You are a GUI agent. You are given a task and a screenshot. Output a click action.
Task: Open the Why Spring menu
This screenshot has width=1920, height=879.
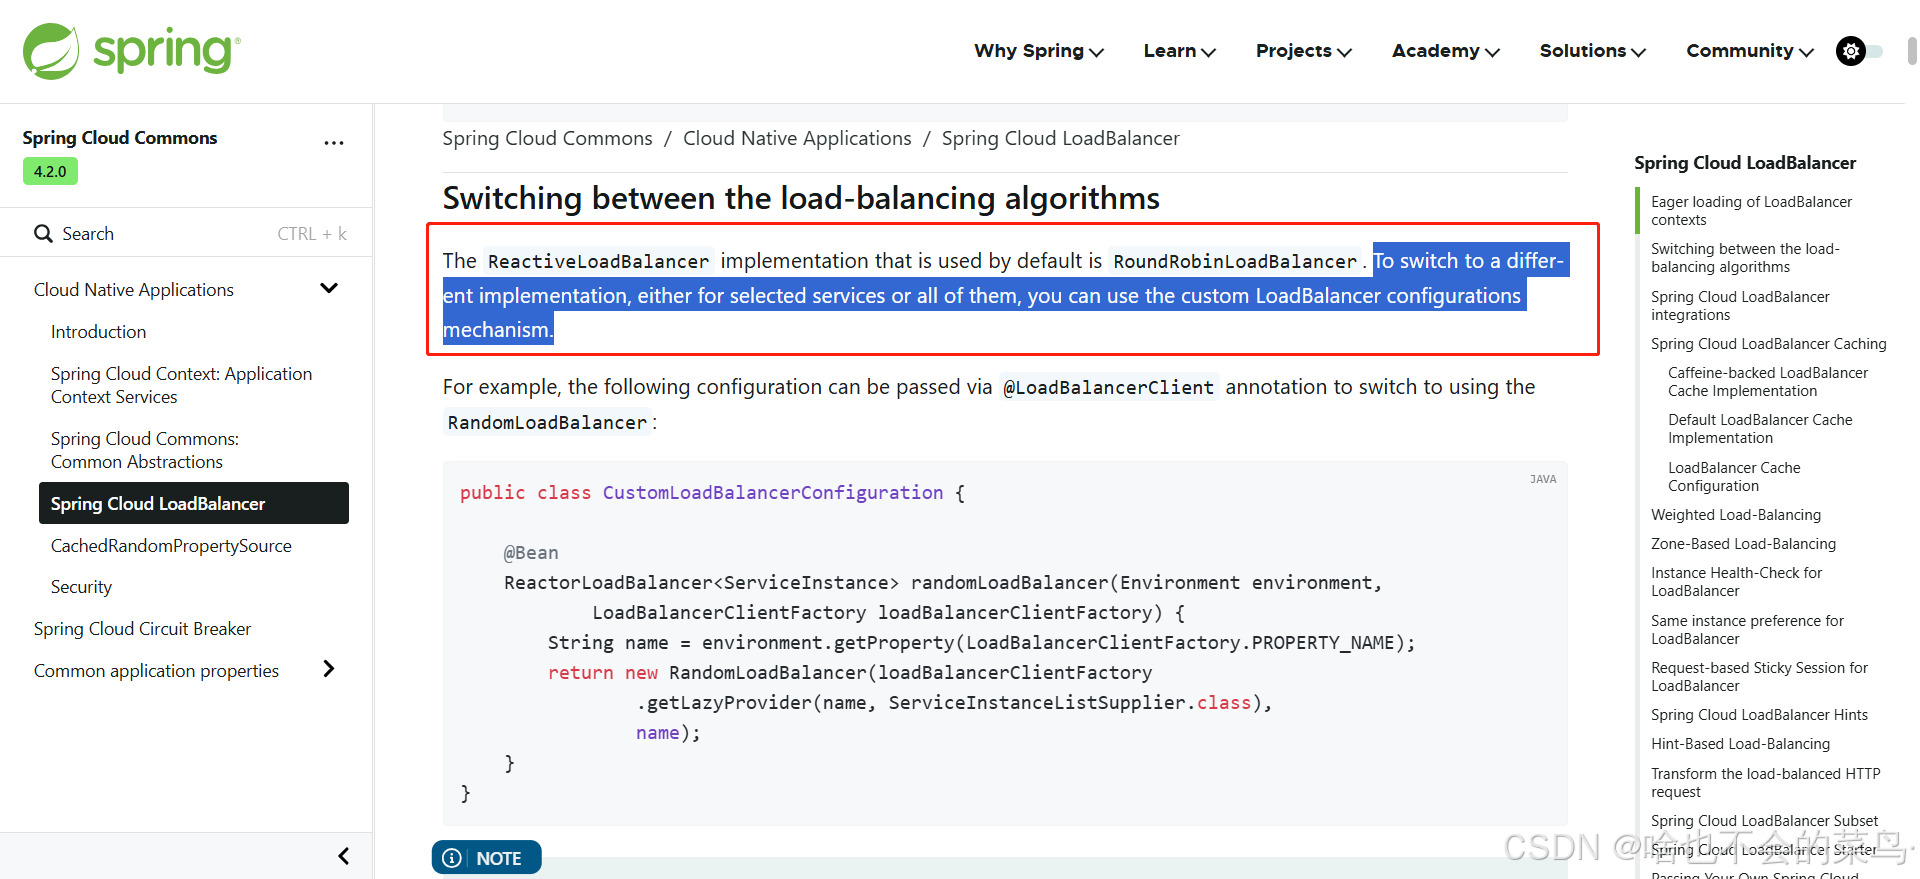coord(1039,51)
